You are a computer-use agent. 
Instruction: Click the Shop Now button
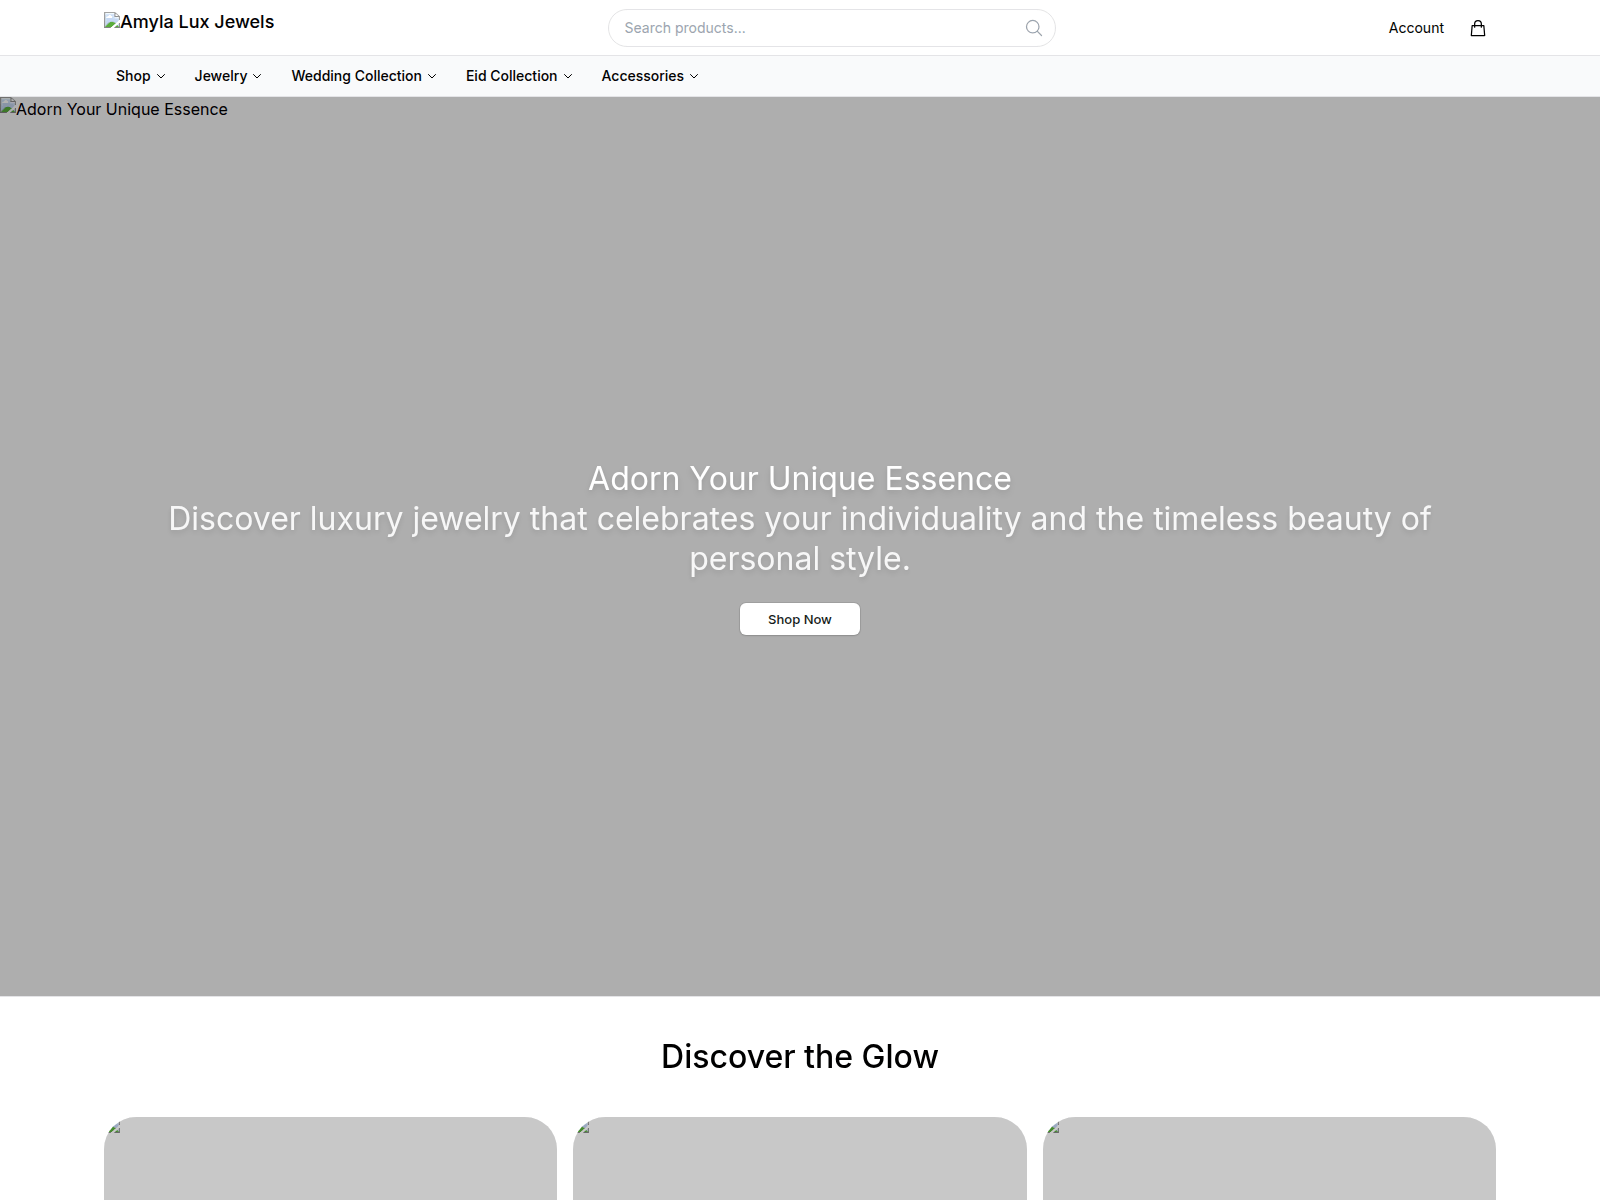[x=800, y=619]
